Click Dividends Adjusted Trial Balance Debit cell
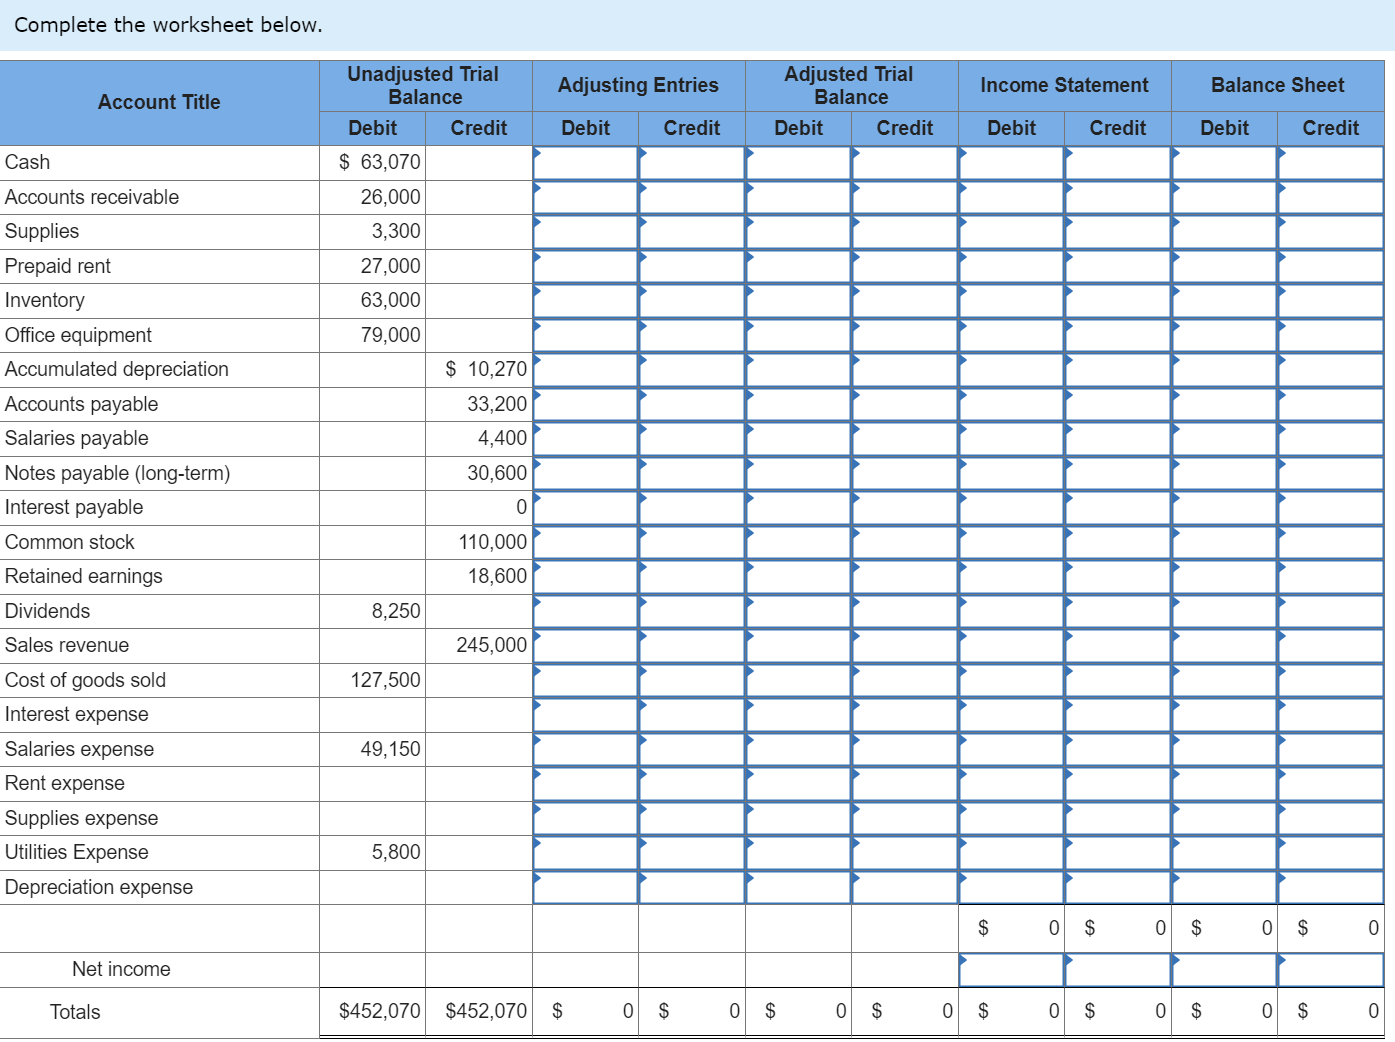 798,611
